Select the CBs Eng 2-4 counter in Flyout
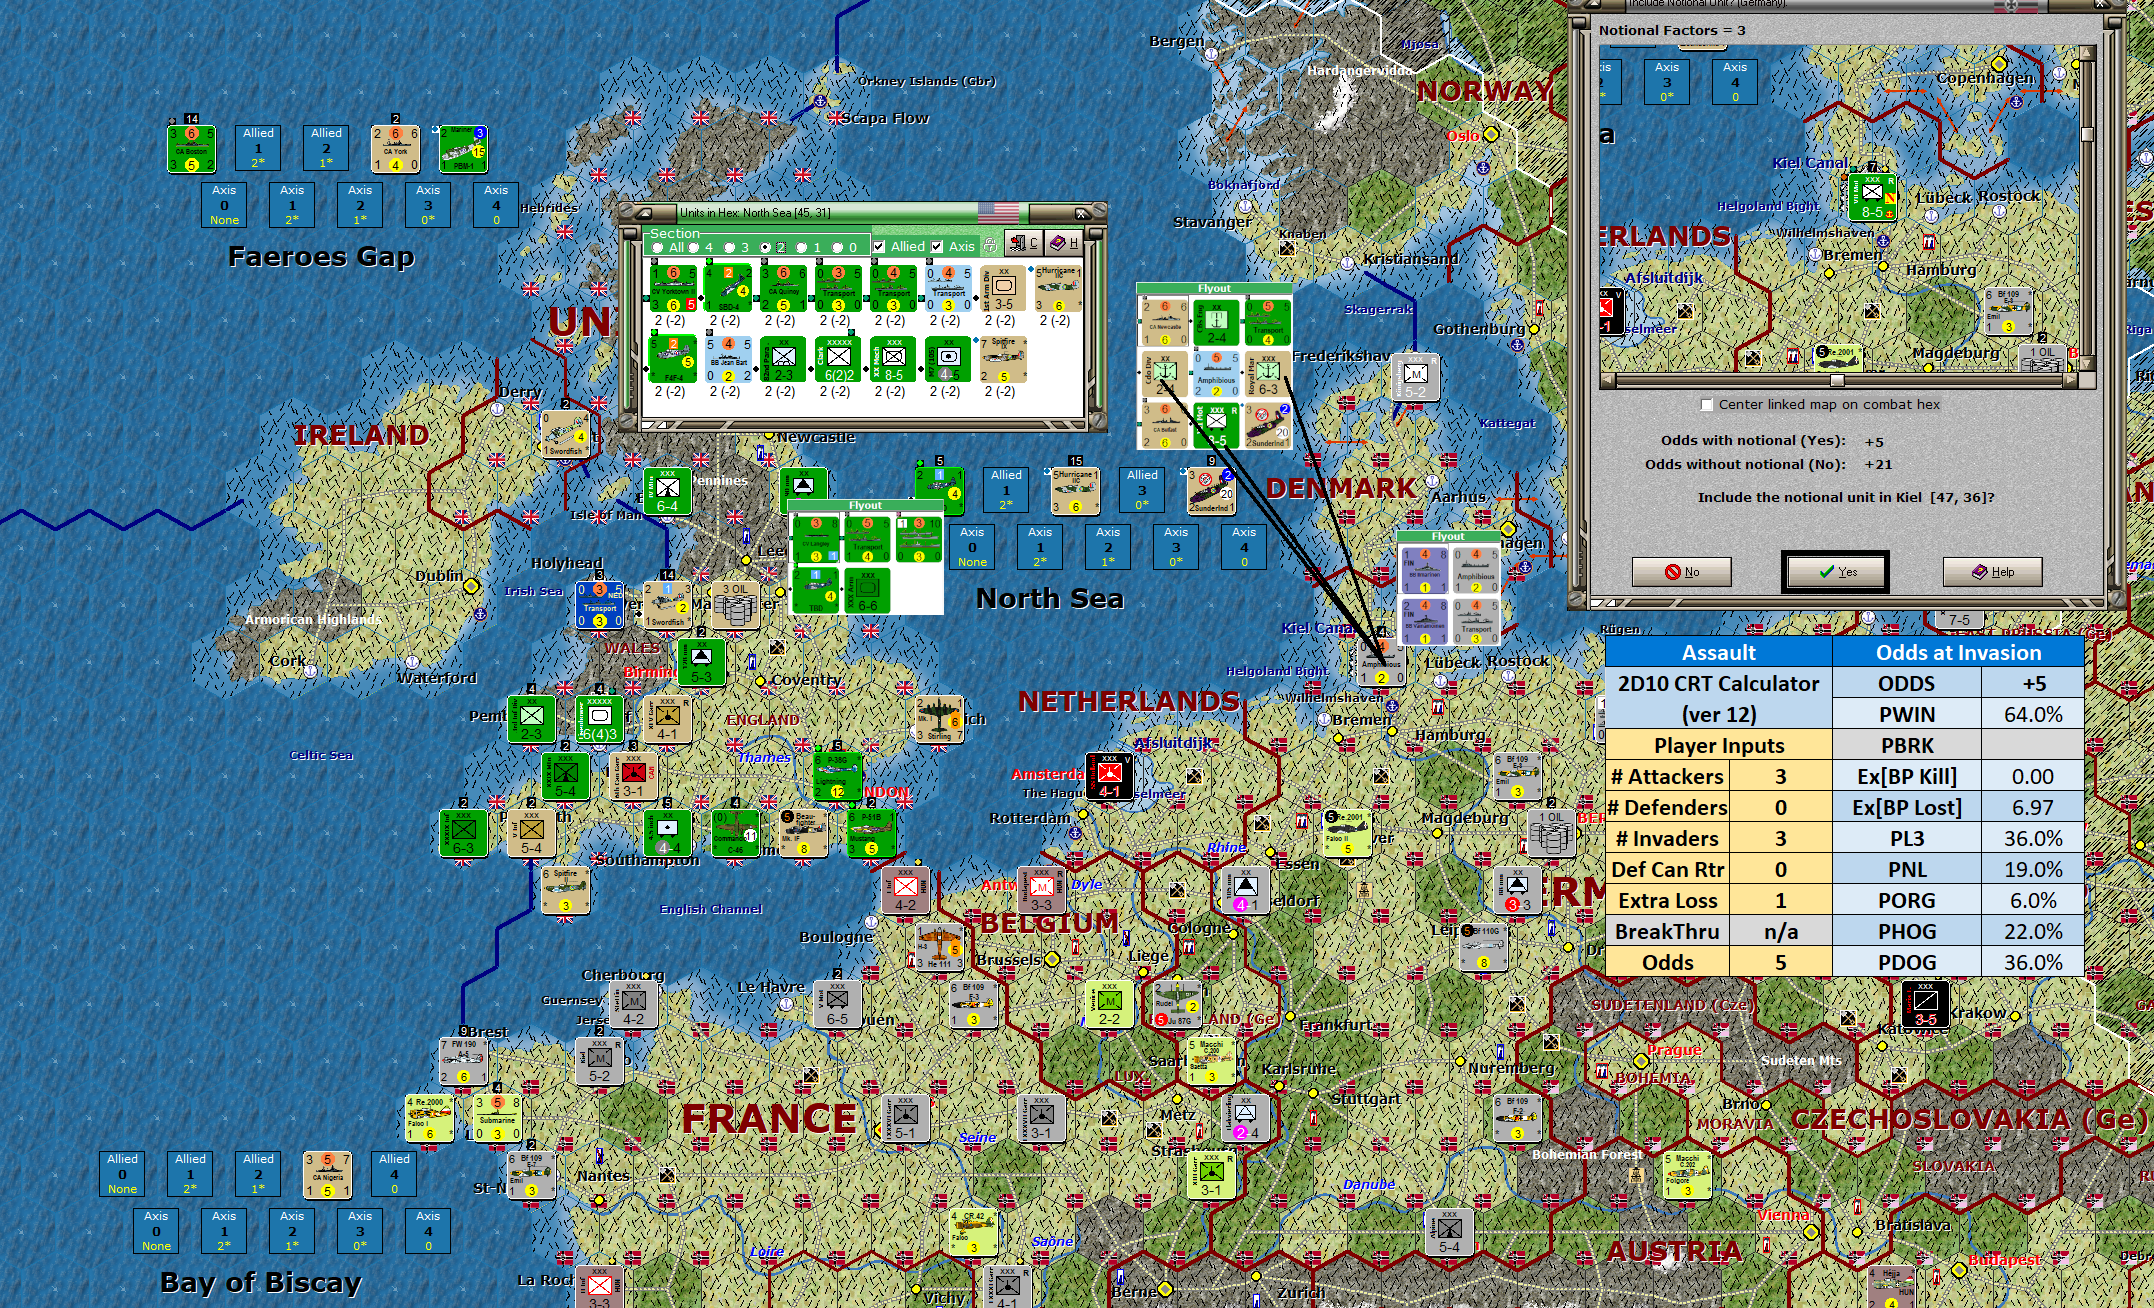 click(1216, 322)
